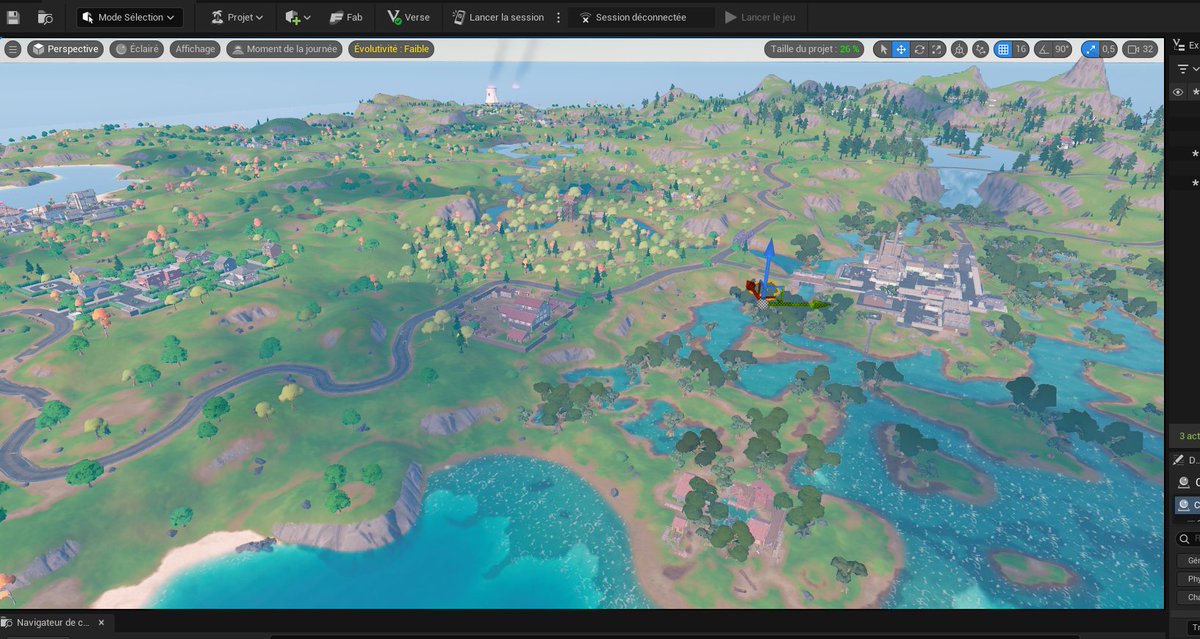
Task: Open scale snap value 0,5
Action: point(1108,49)
